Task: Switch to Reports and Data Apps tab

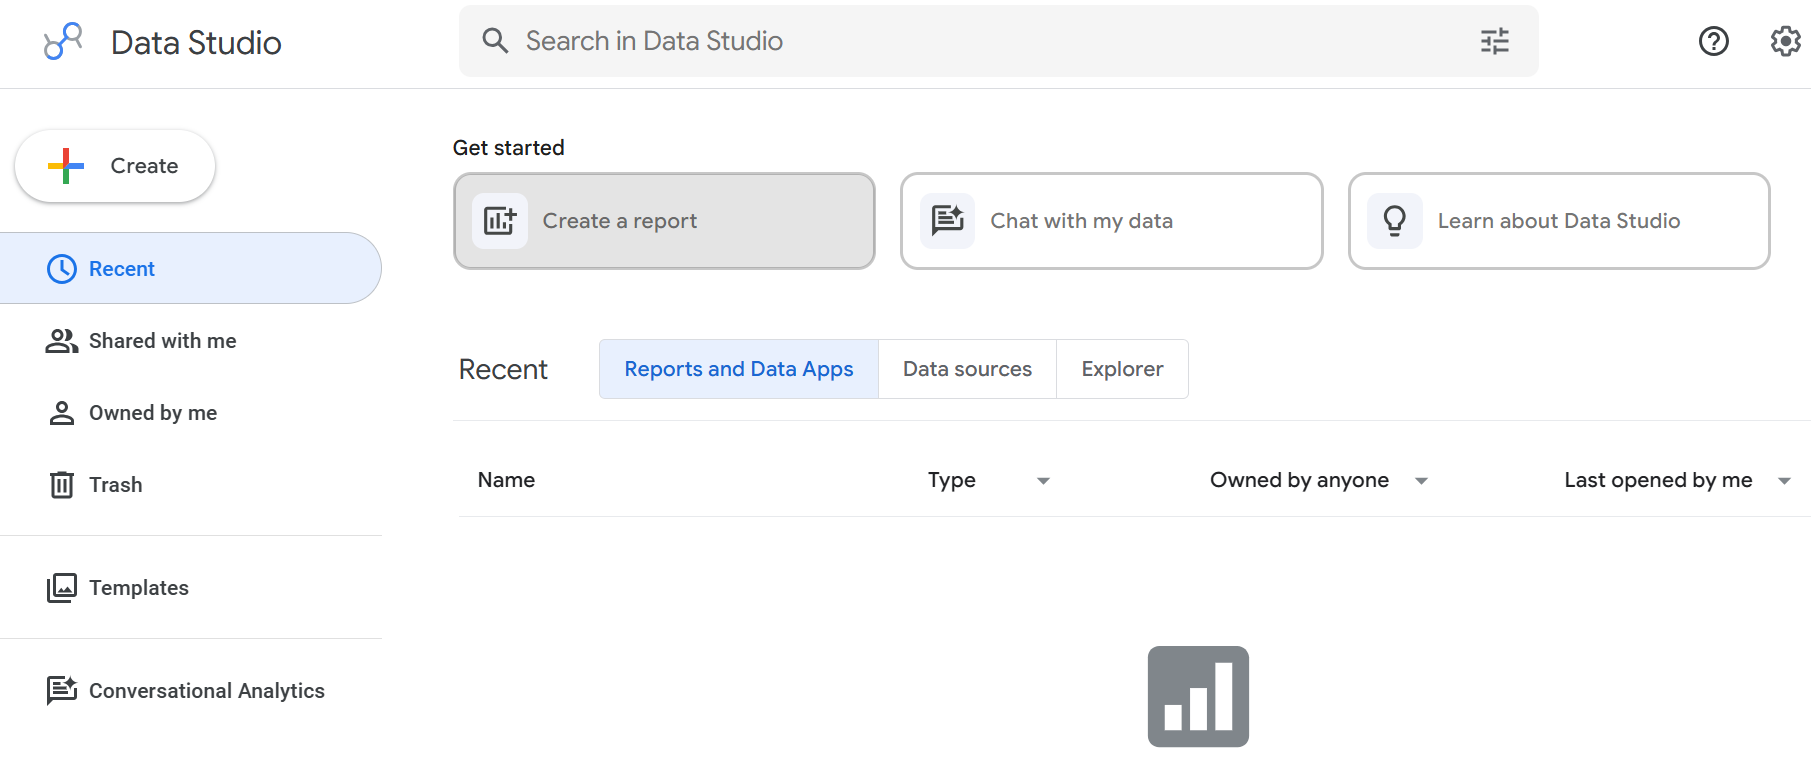Action: (x=739, y=369)
